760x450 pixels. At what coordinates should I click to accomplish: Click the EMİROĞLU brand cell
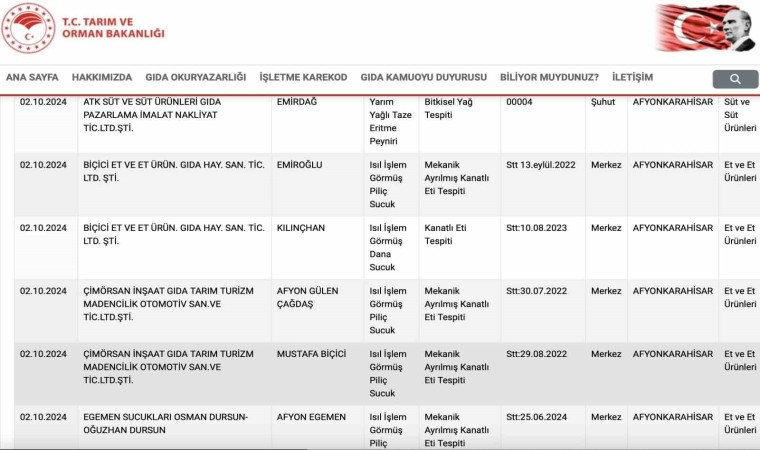click(x=300, y=165)
